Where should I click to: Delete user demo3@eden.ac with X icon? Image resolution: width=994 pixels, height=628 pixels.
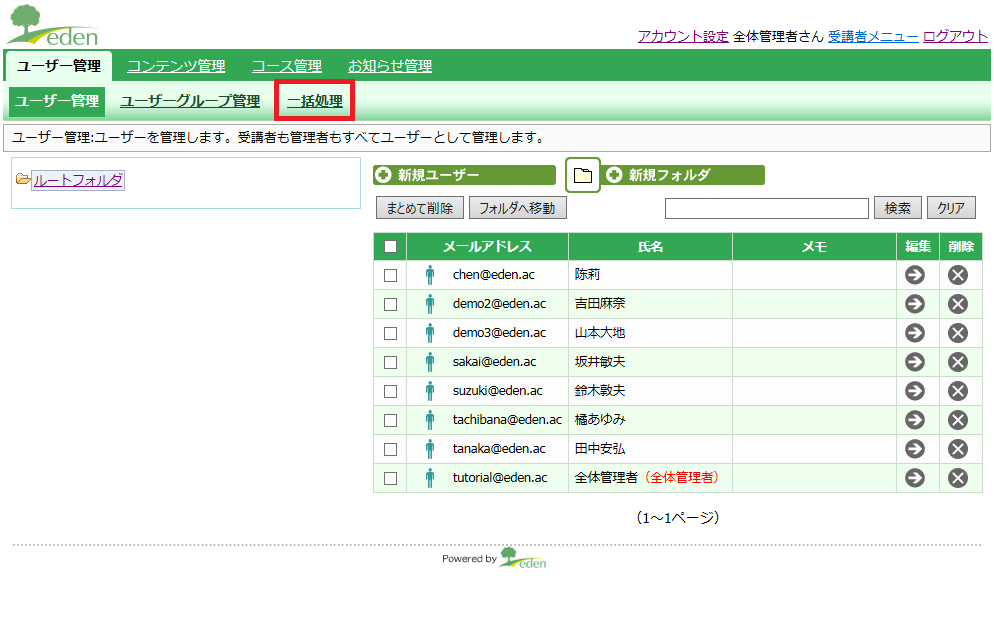(958, 333)
